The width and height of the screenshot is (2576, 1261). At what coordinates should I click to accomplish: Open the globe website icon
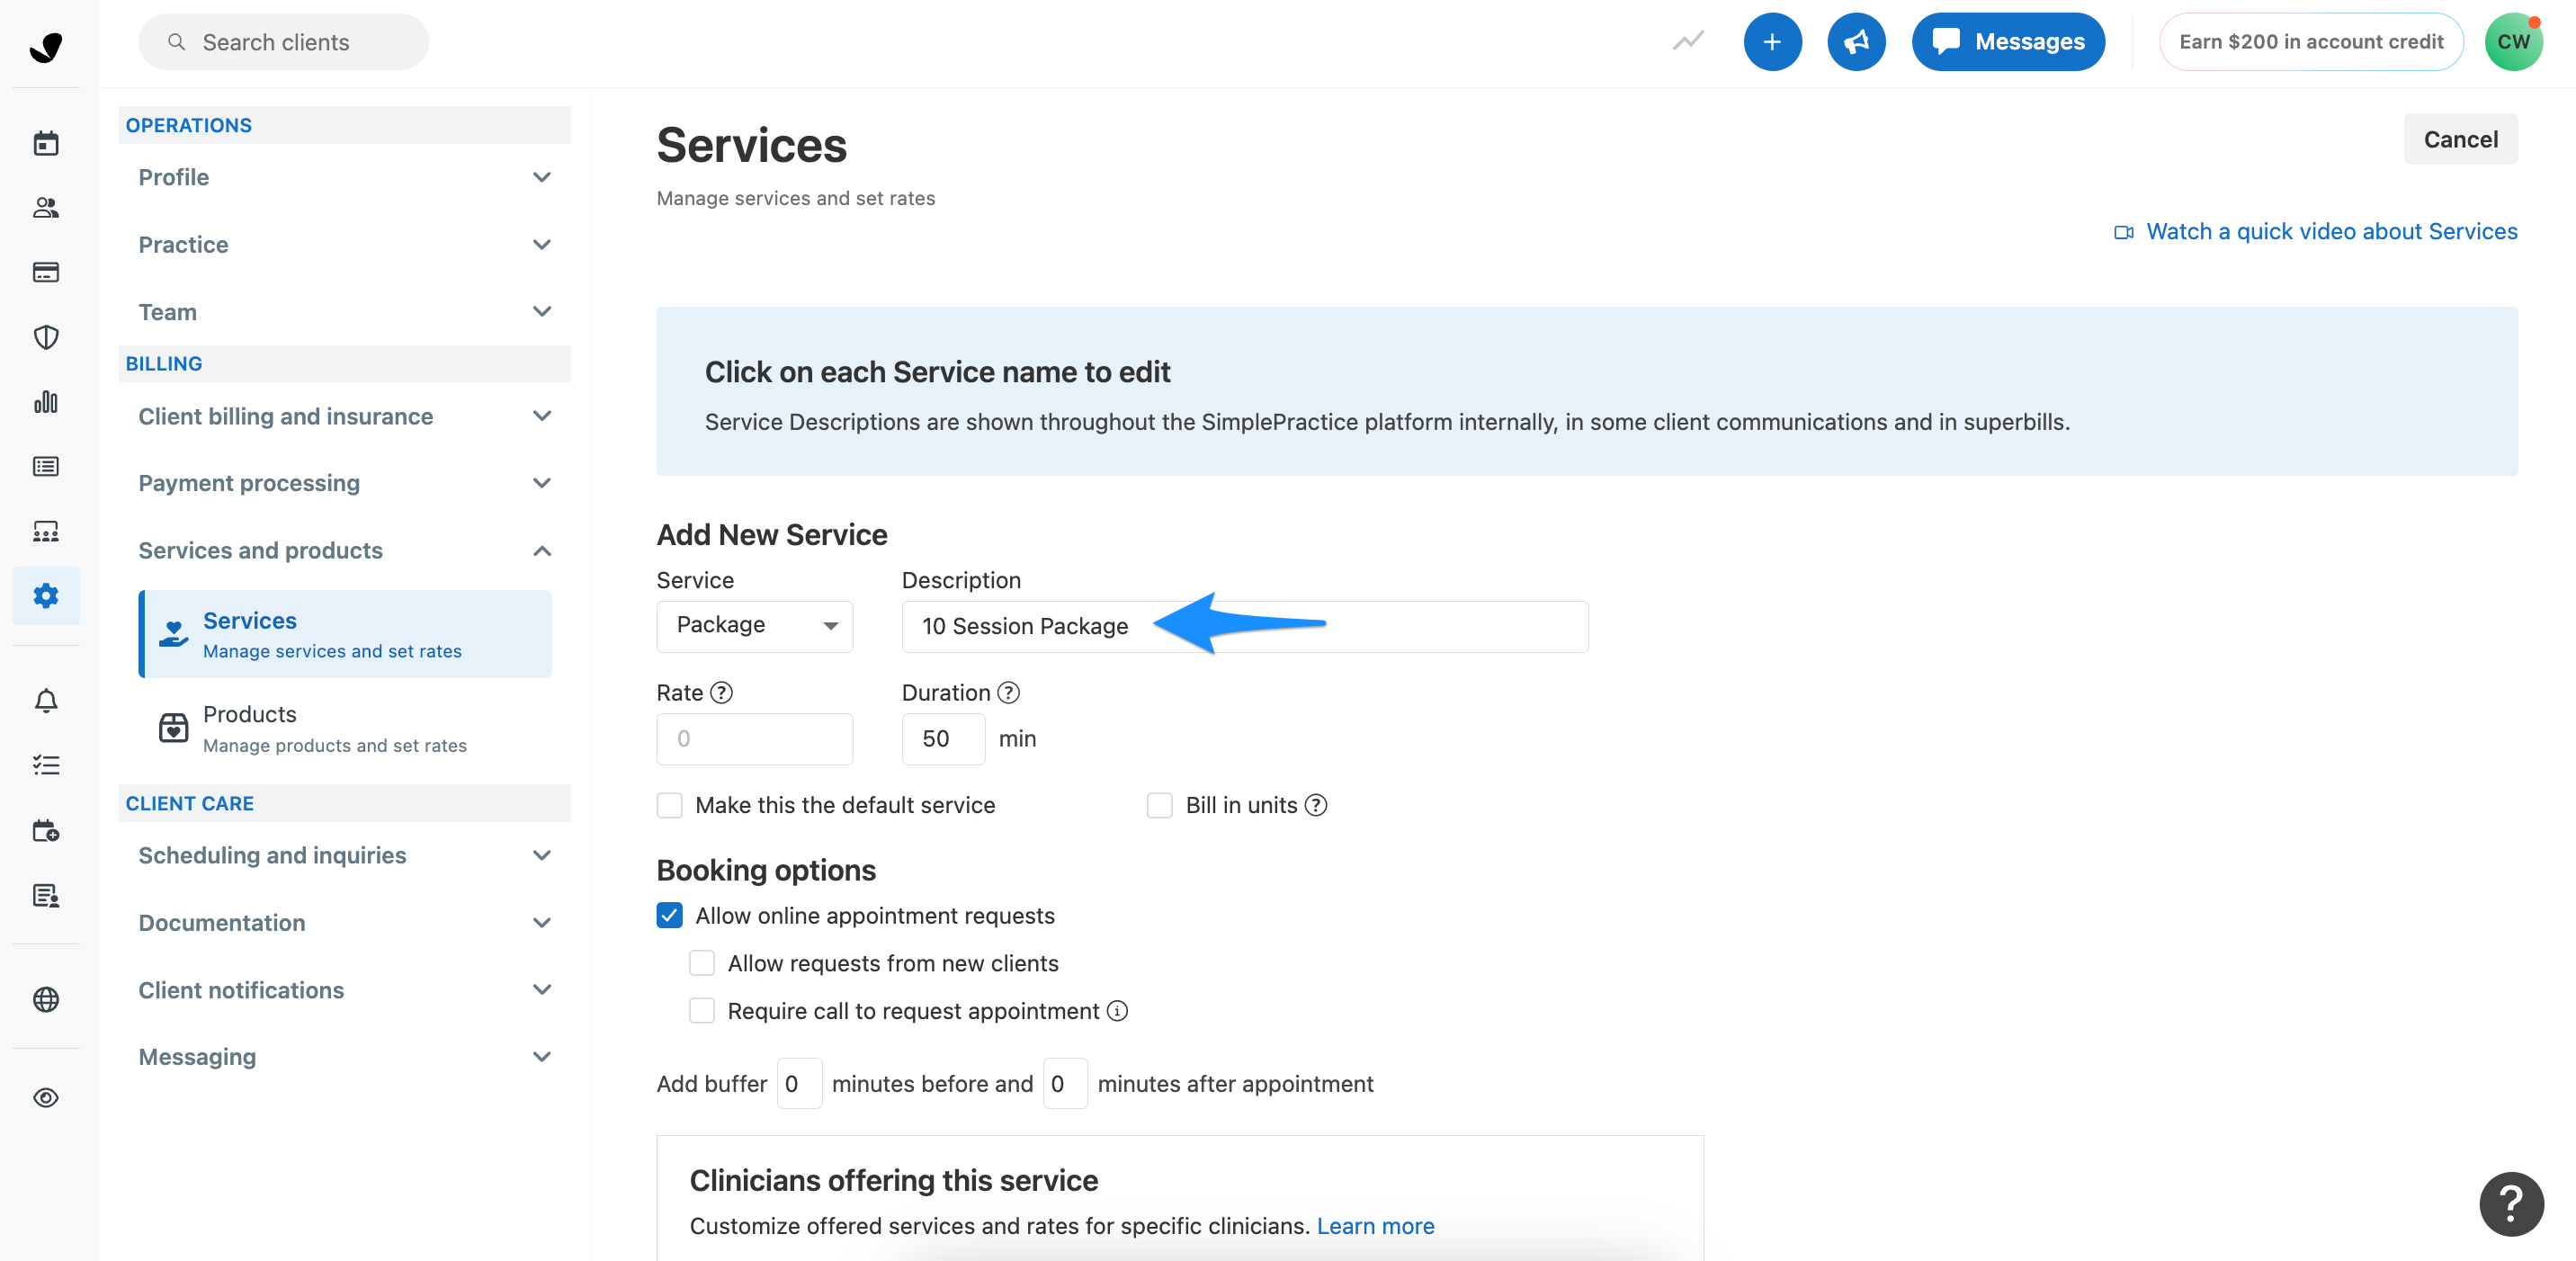[x=46, y=999]
